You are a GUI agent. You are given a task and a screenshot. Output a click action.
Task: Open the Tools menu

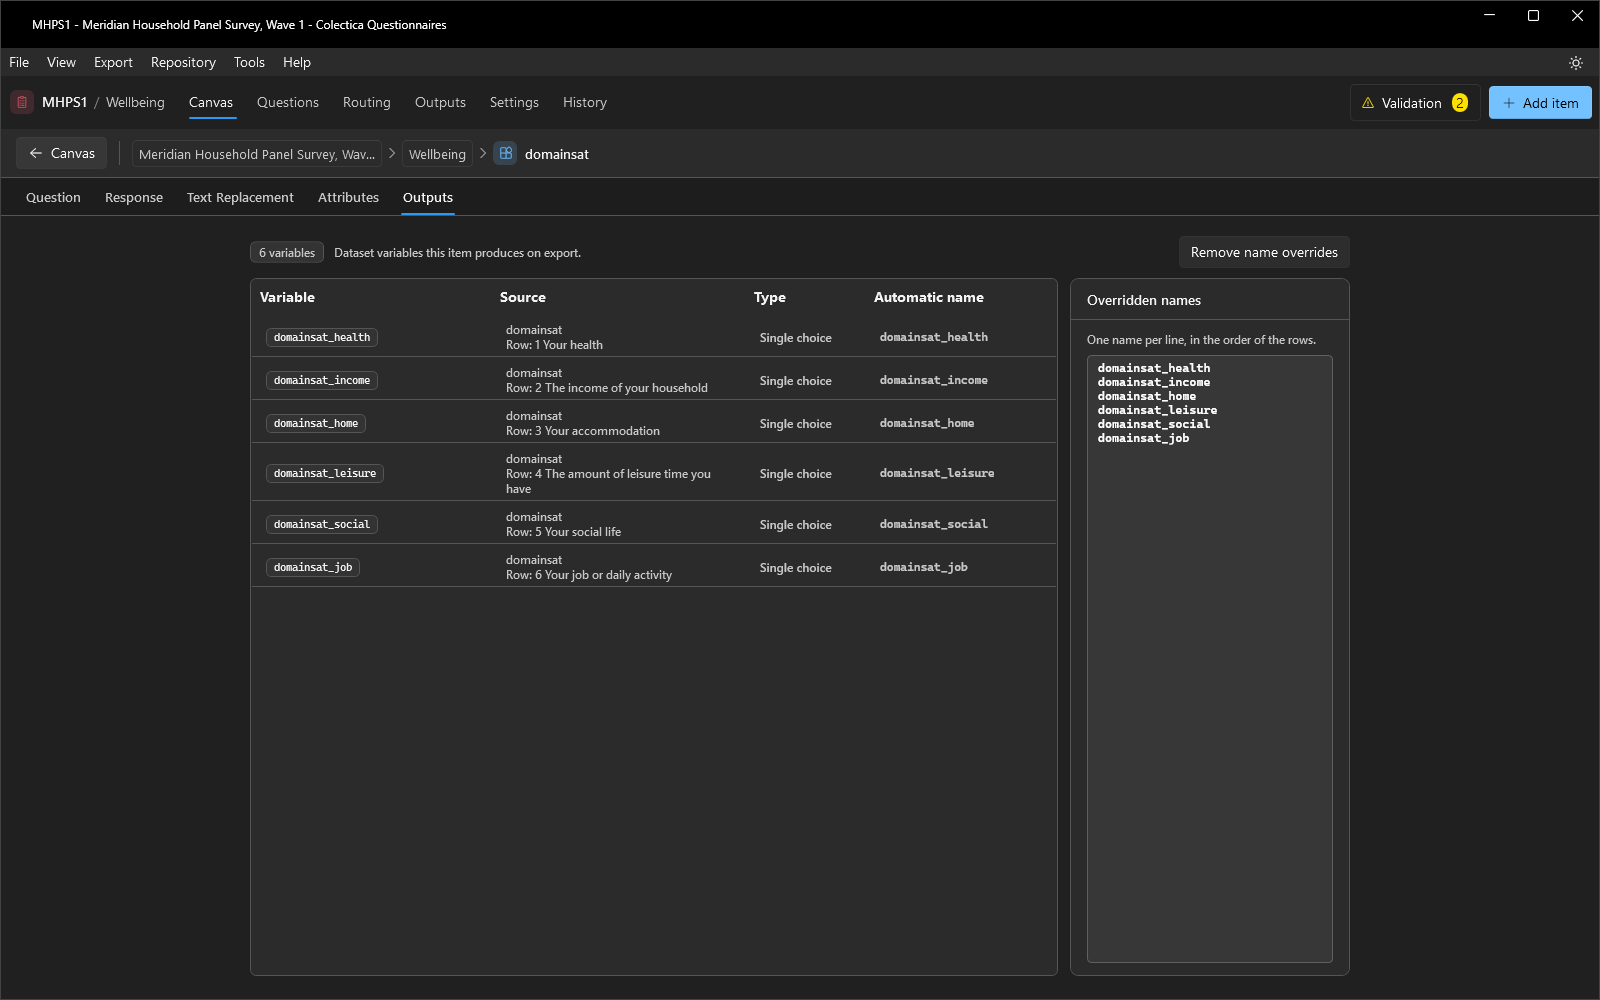249,62
